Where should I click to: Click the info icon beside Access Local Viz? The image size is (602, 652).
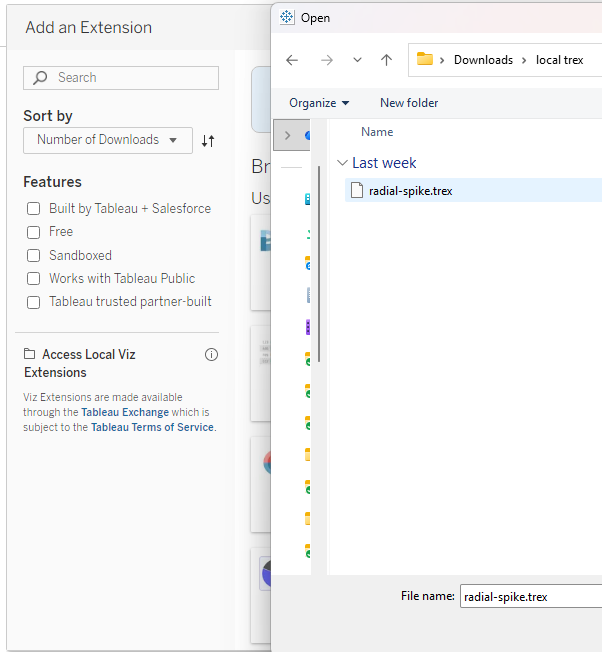211,354
